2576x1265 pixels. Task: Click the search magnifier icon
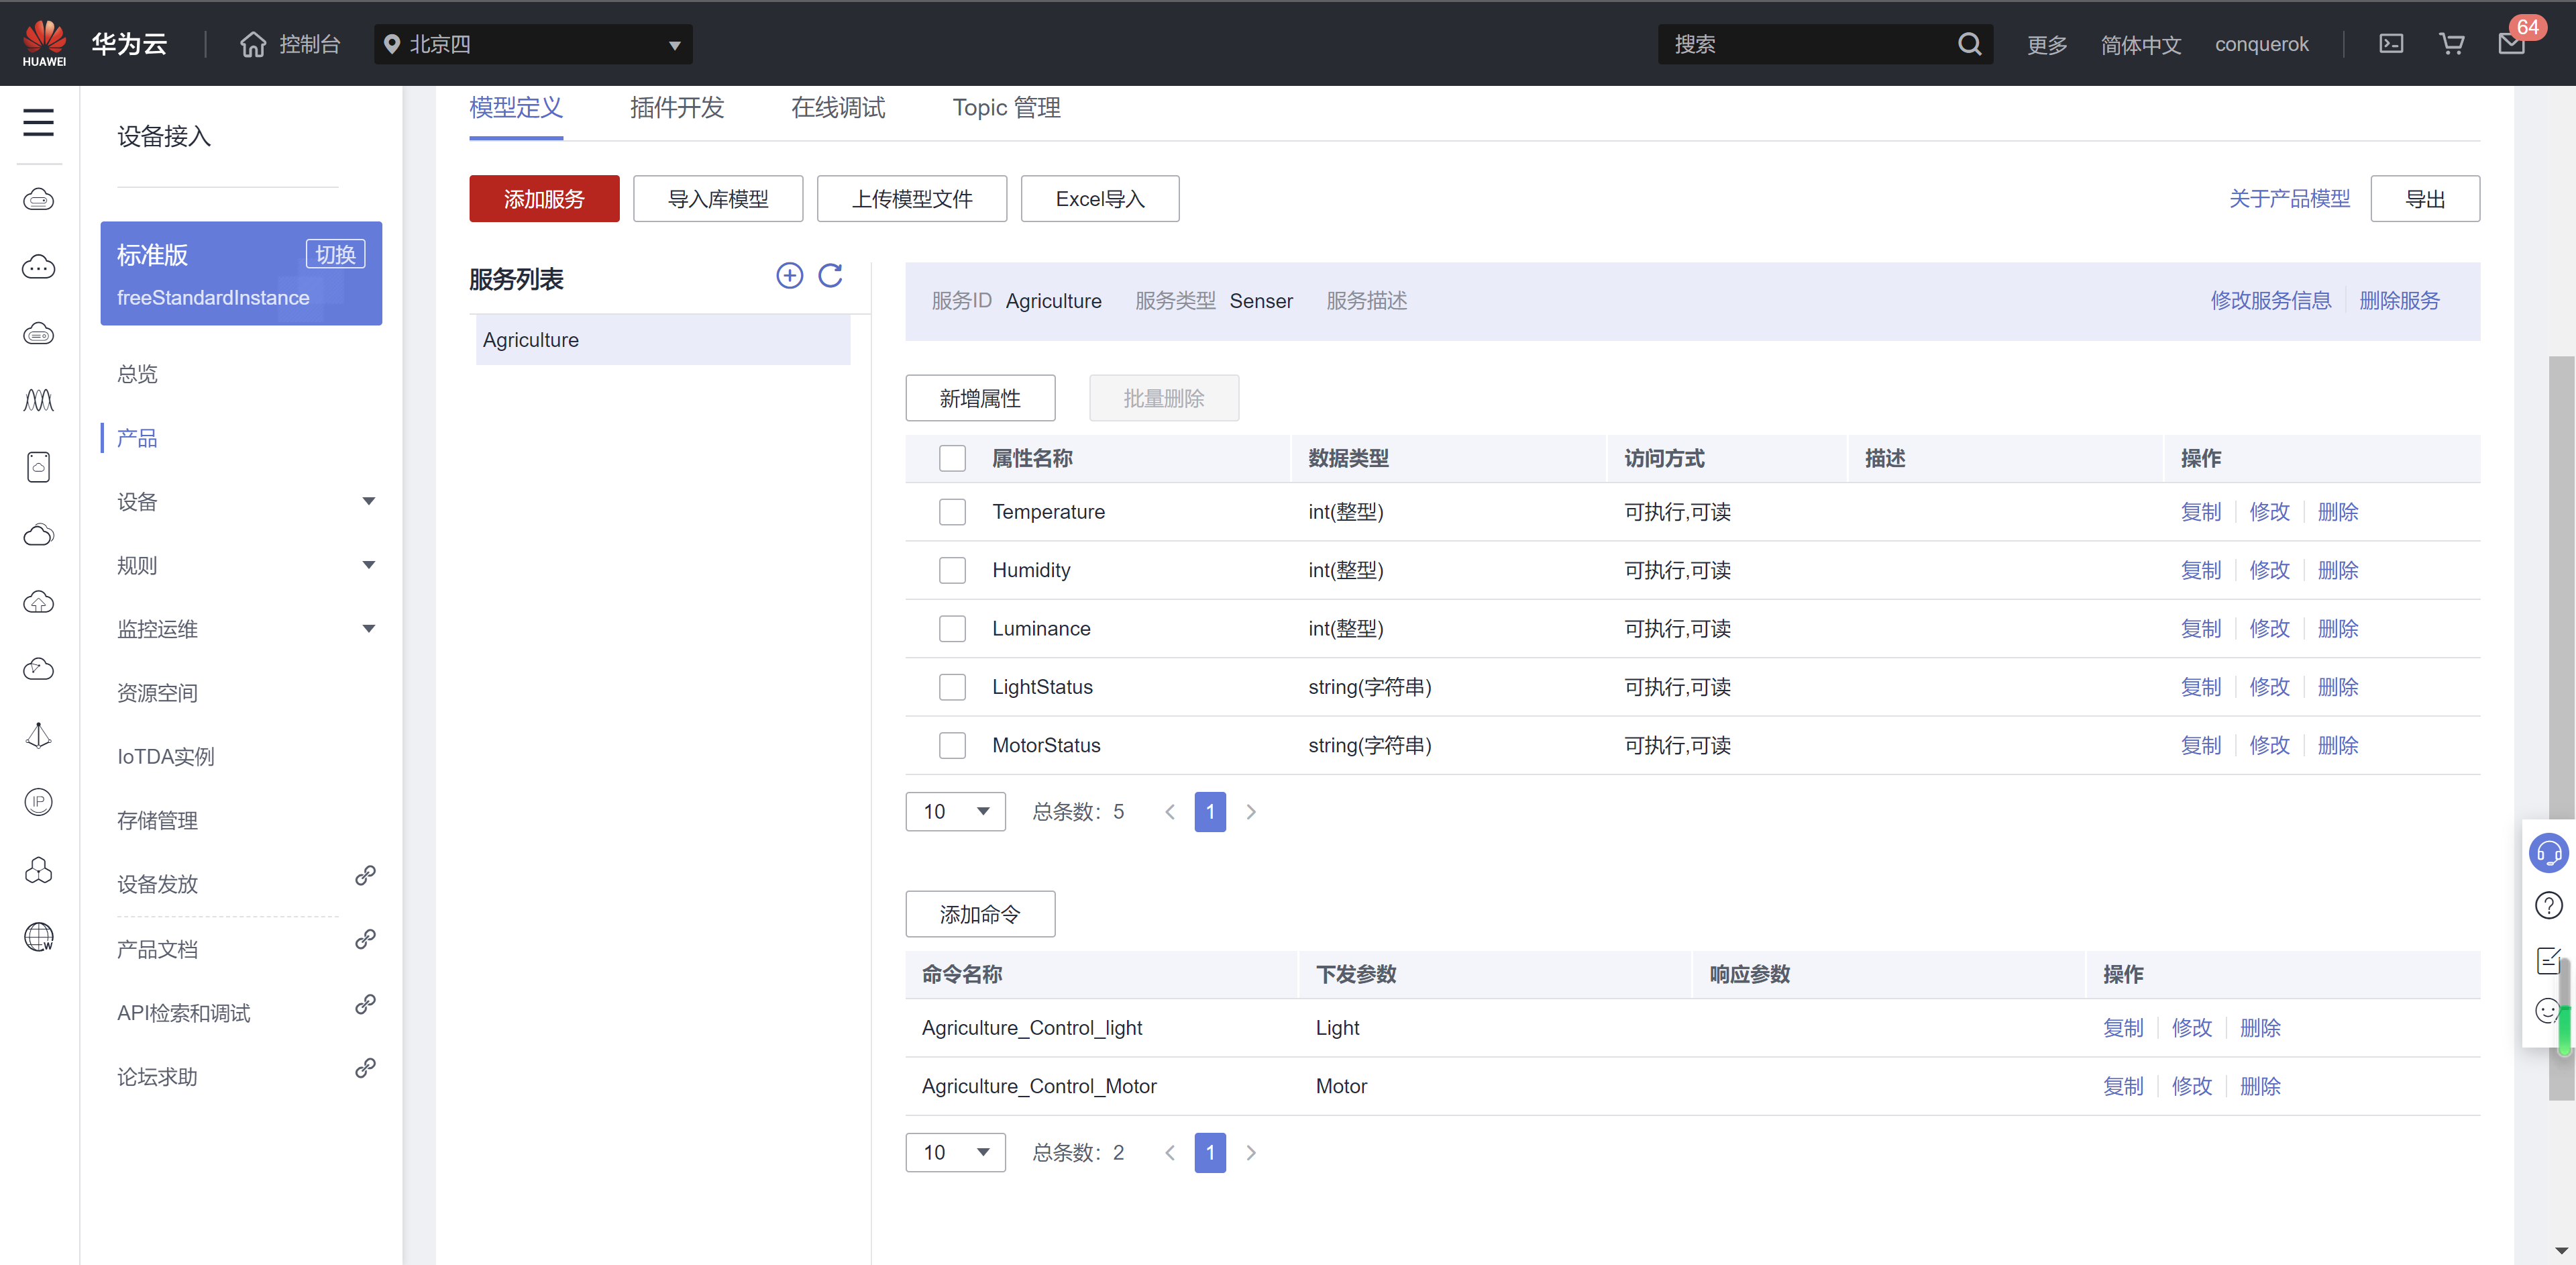tap(1969, 44)
